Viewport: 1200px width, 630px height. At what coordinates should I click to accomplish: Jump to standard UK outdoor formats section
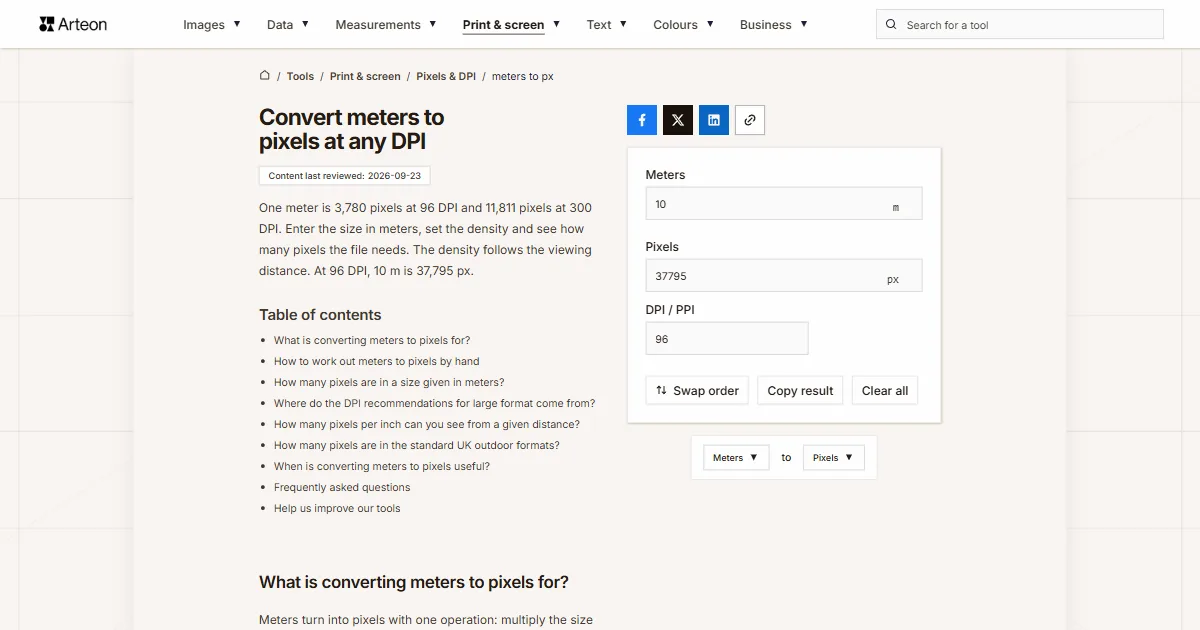pyautogui.click(x=417, y=445)
